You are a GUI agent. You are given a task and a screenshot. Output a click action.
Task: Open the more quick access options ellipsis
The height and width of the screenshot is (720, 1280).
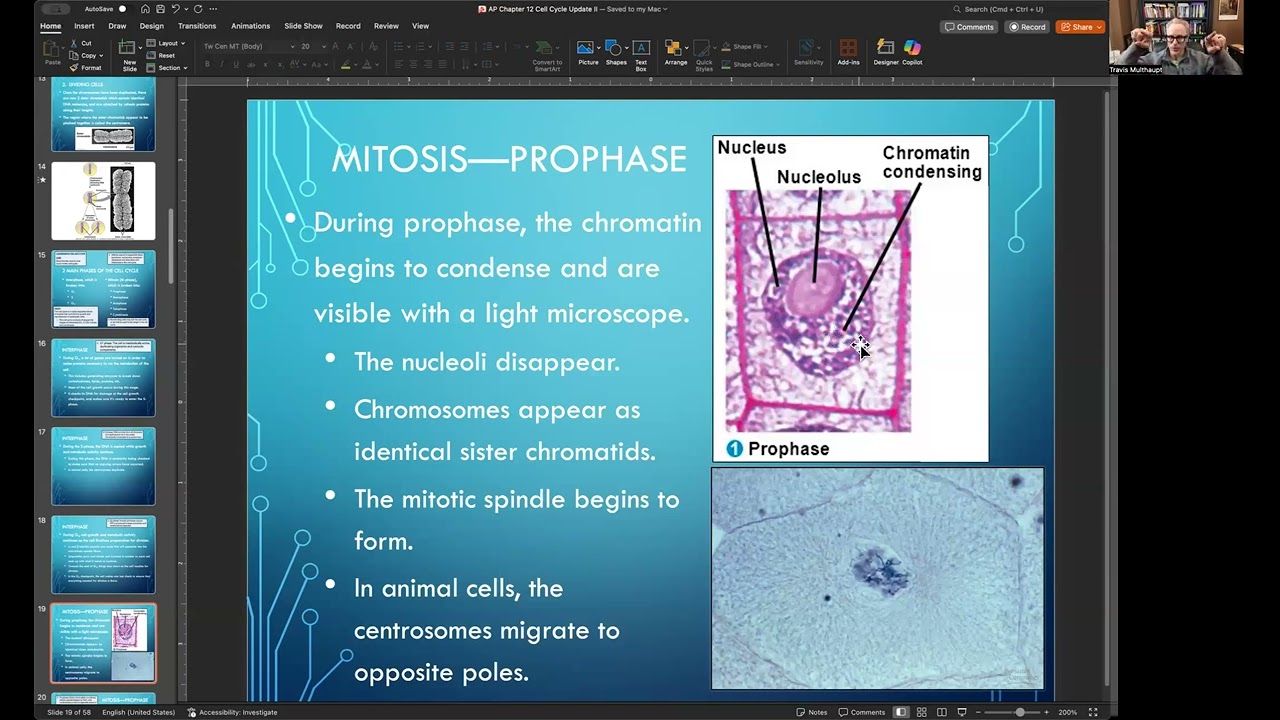[213, 9]
